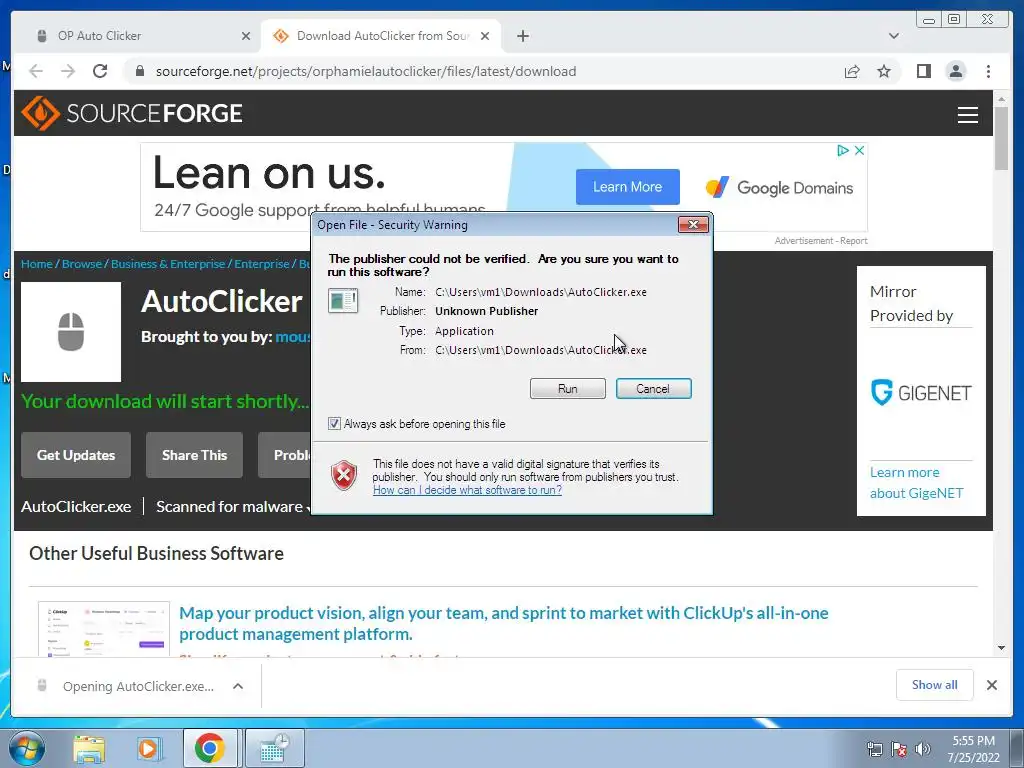Viewport: 1024px width, 768px height.
Task: Open the Browse breadcrumb link
Action: coord(82,264)
